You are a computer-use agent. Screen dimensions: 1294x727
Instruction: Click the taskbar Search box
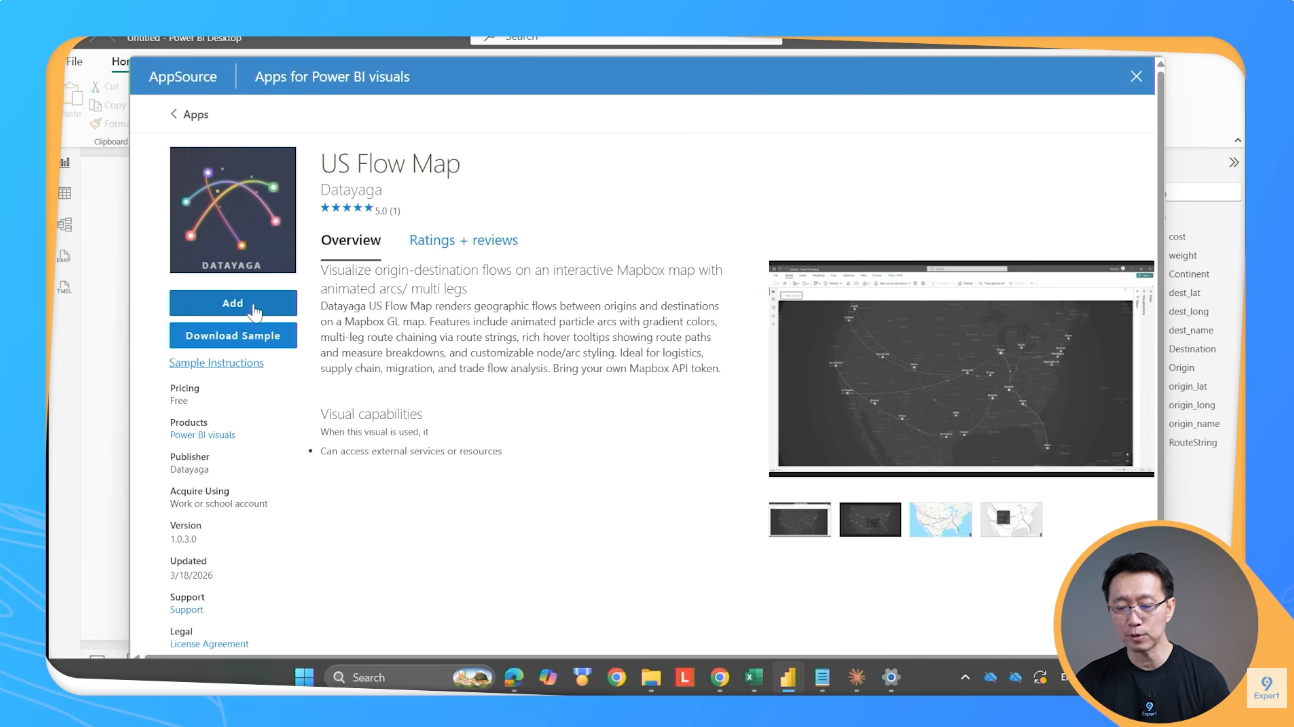pyautogui.click(x=410, y=677)
